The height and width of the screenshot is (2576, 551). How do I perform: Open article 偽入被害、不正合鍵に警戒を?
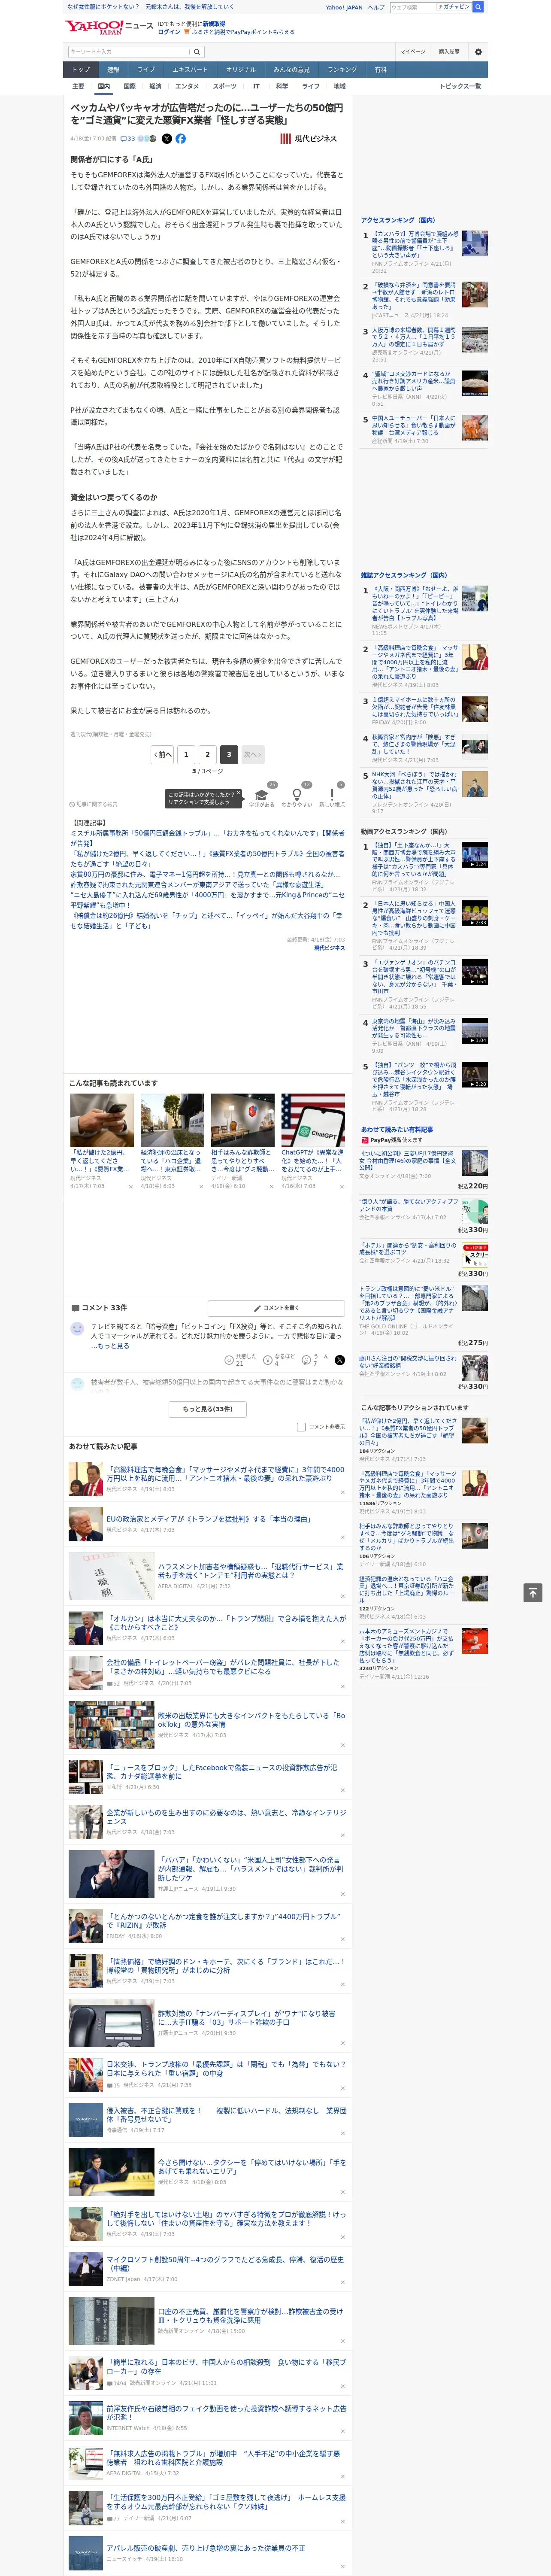pos(226,2115)
